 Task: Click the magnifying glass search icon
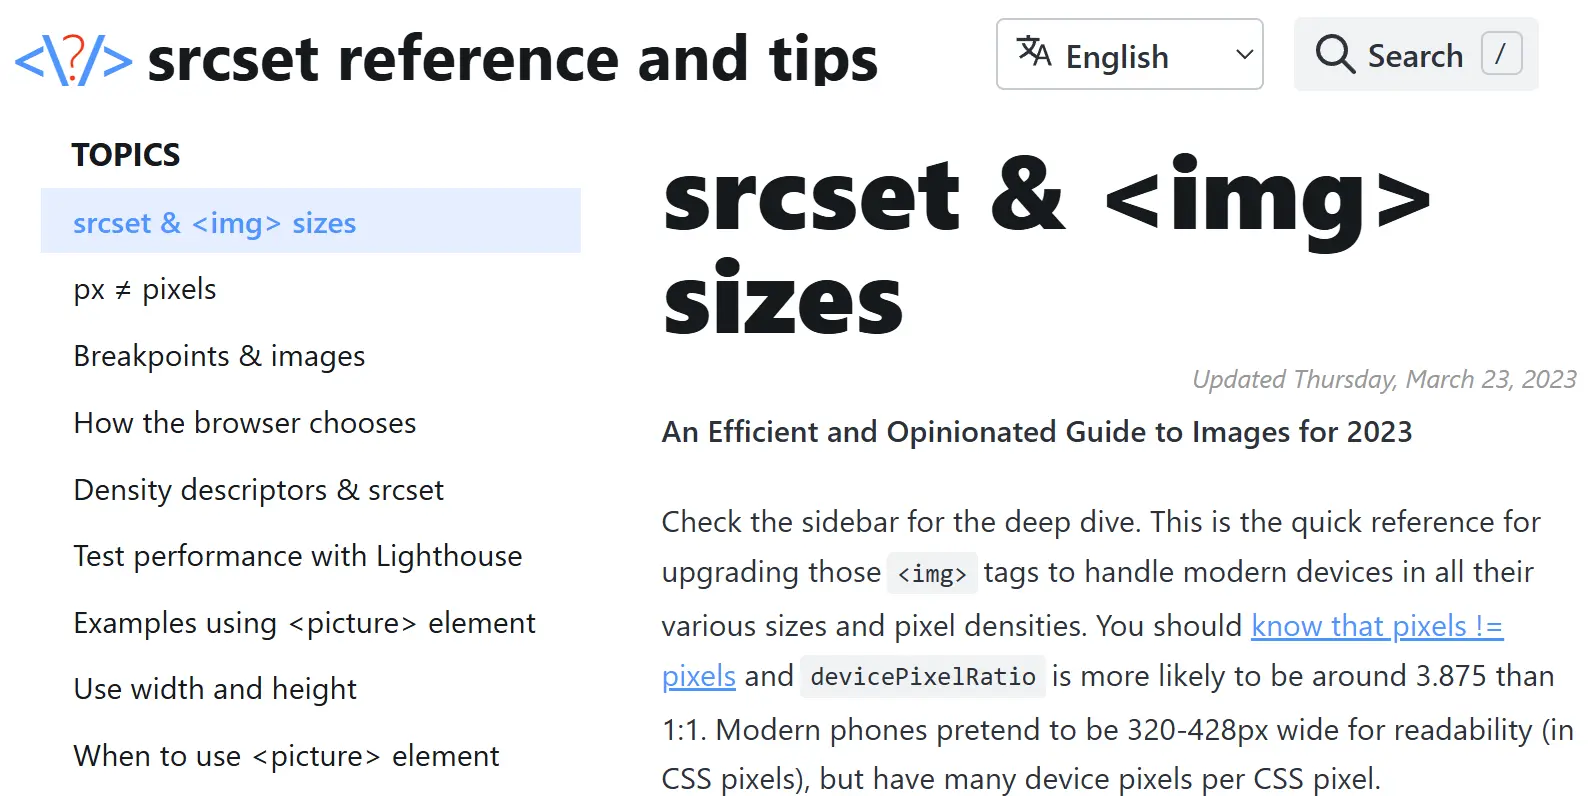coord(1335,54)
